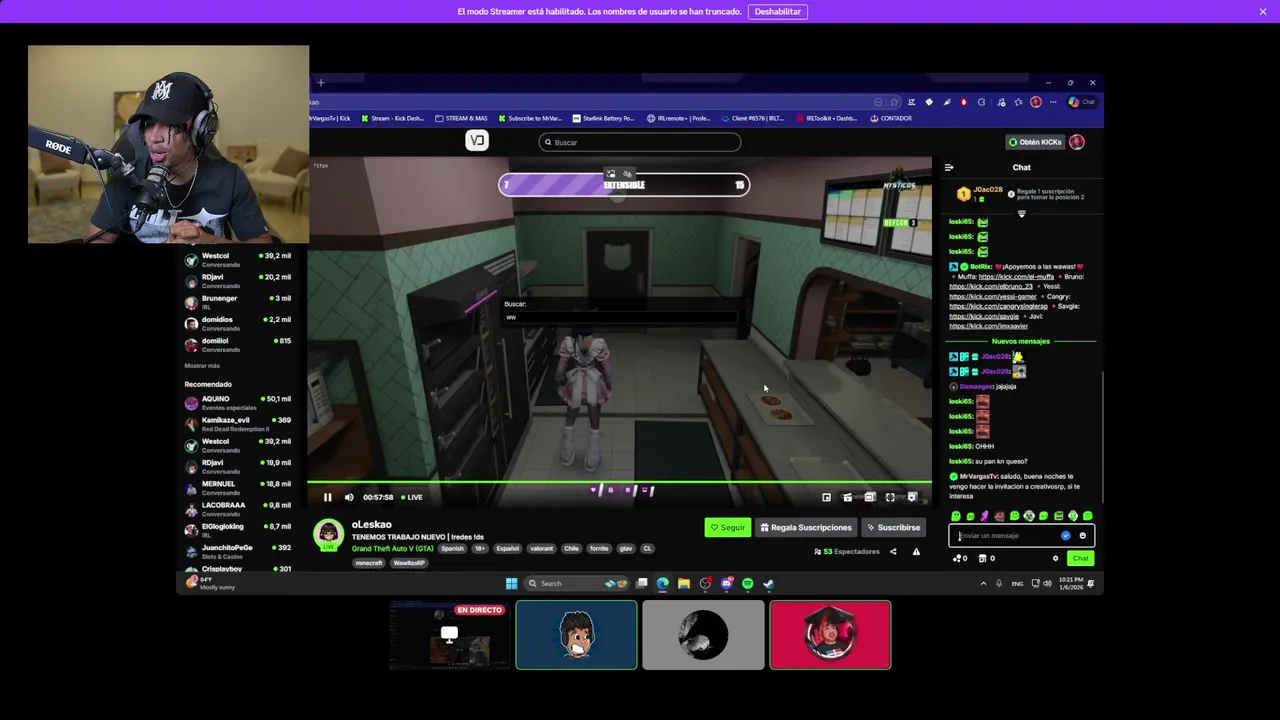Open IRLremote+ bookmark
The height and width of the screenshot is (720, 1280).
click(x=679, y=118)
